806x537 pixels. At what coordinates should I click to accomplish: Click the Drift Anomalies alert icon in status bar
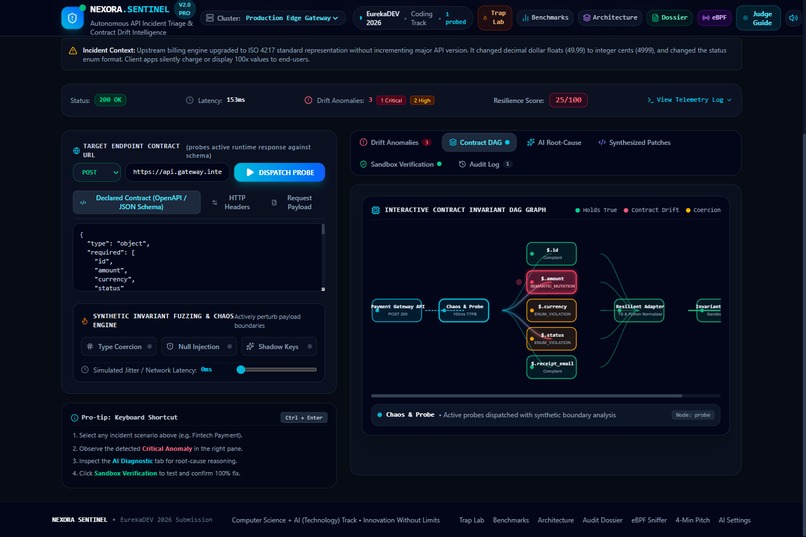[x=308, y=100]
